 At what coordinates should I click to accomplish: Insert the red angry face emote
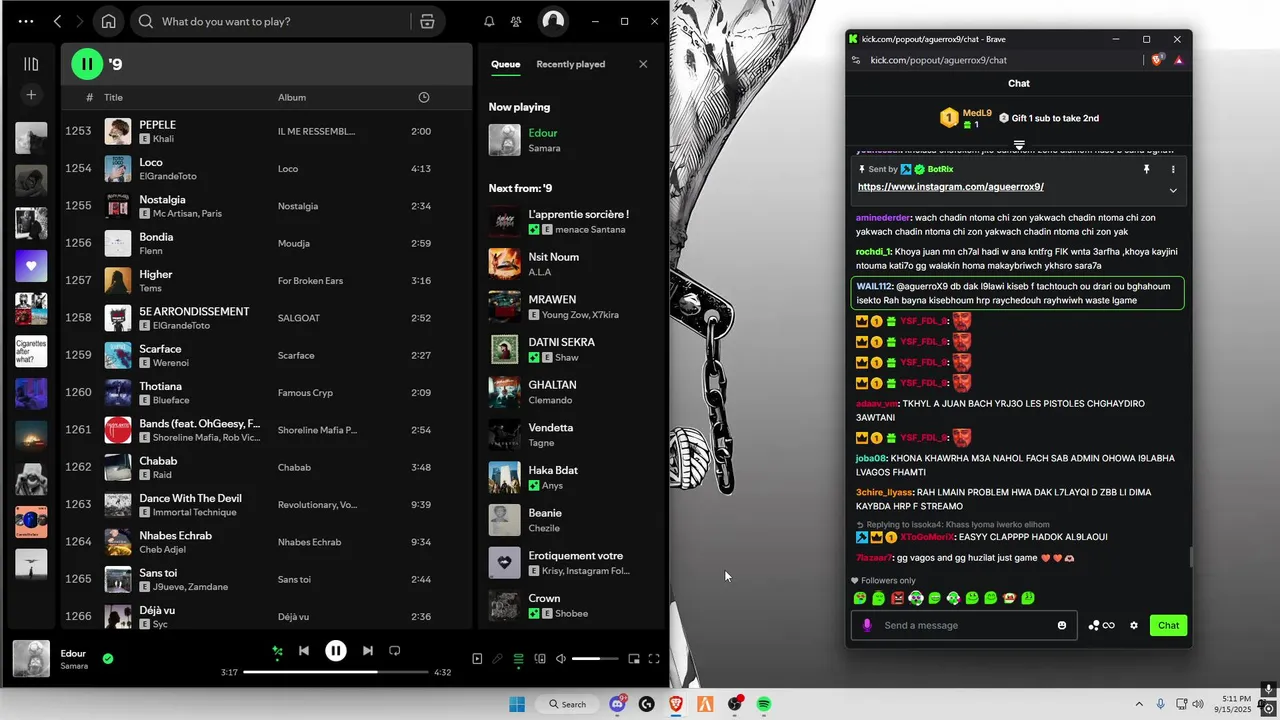click(897, 598)
